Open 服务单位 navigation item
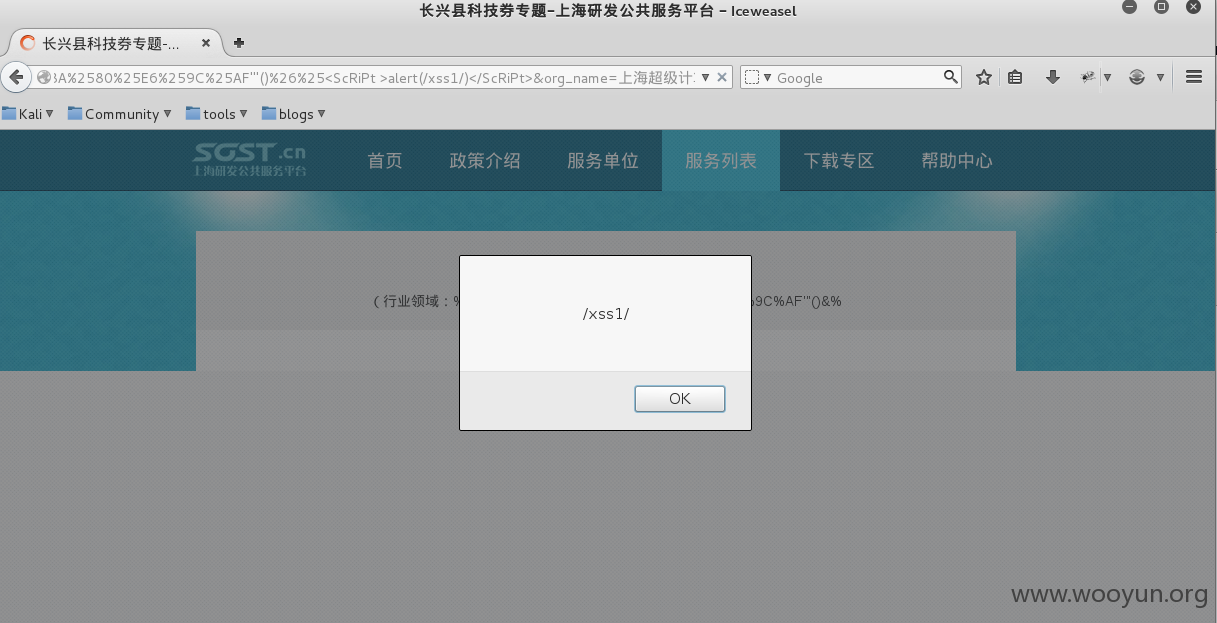The height and width of the screenshot is (623, 1217). click(x=603, y=161)
